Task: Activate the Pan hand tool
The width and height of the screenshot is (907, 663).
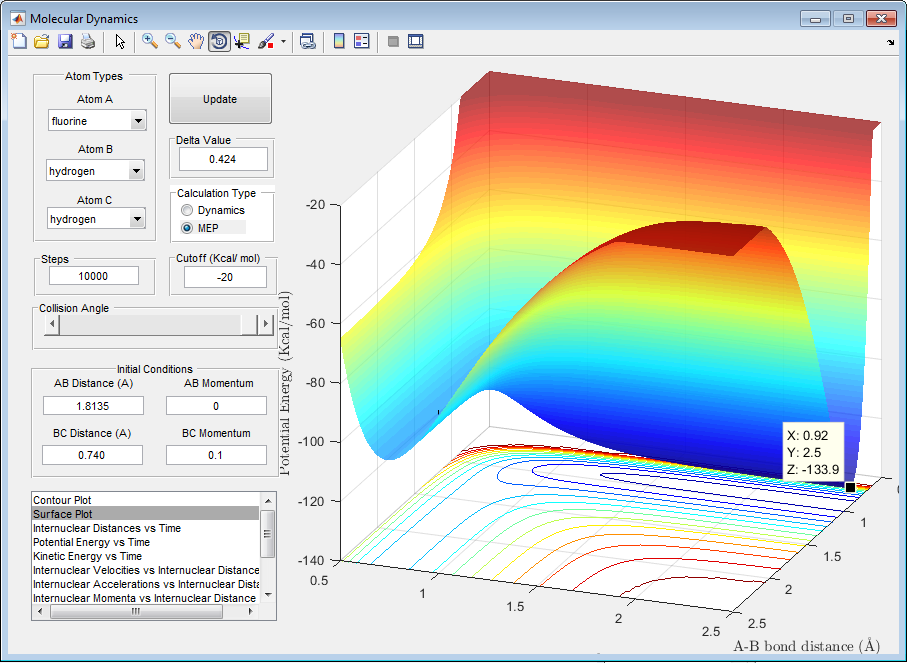Action: [196, 41]
